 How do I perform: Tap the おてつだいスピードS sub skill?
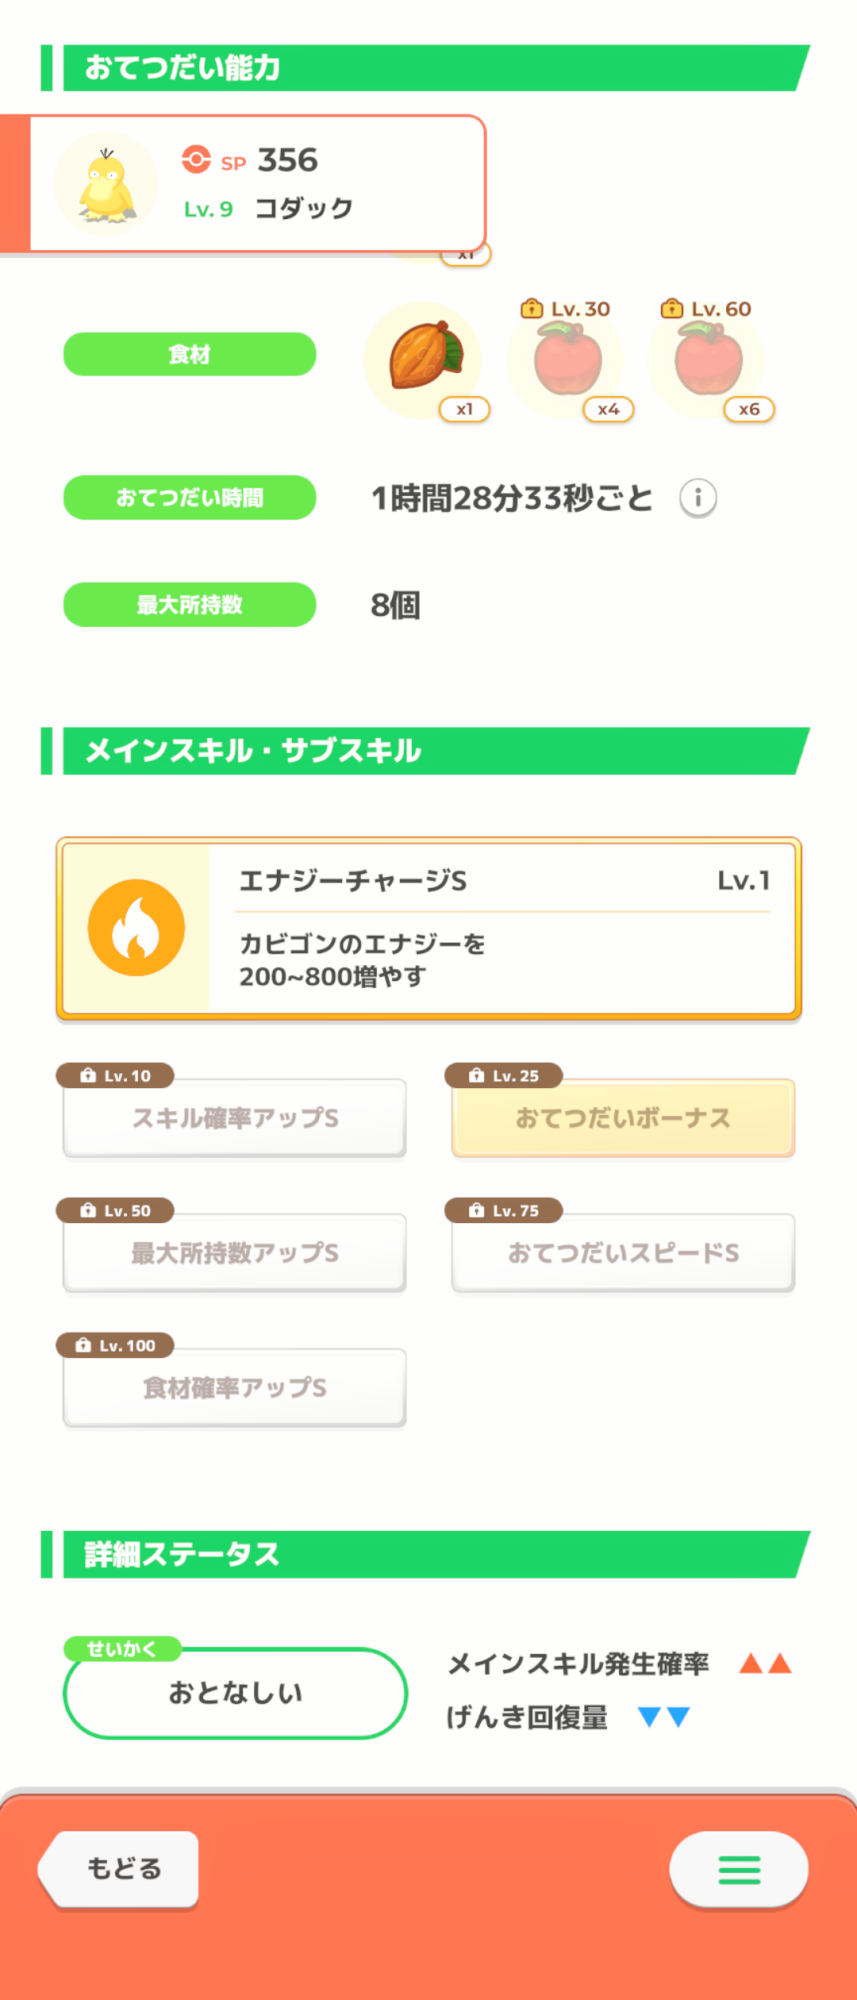click(623, 1253)
